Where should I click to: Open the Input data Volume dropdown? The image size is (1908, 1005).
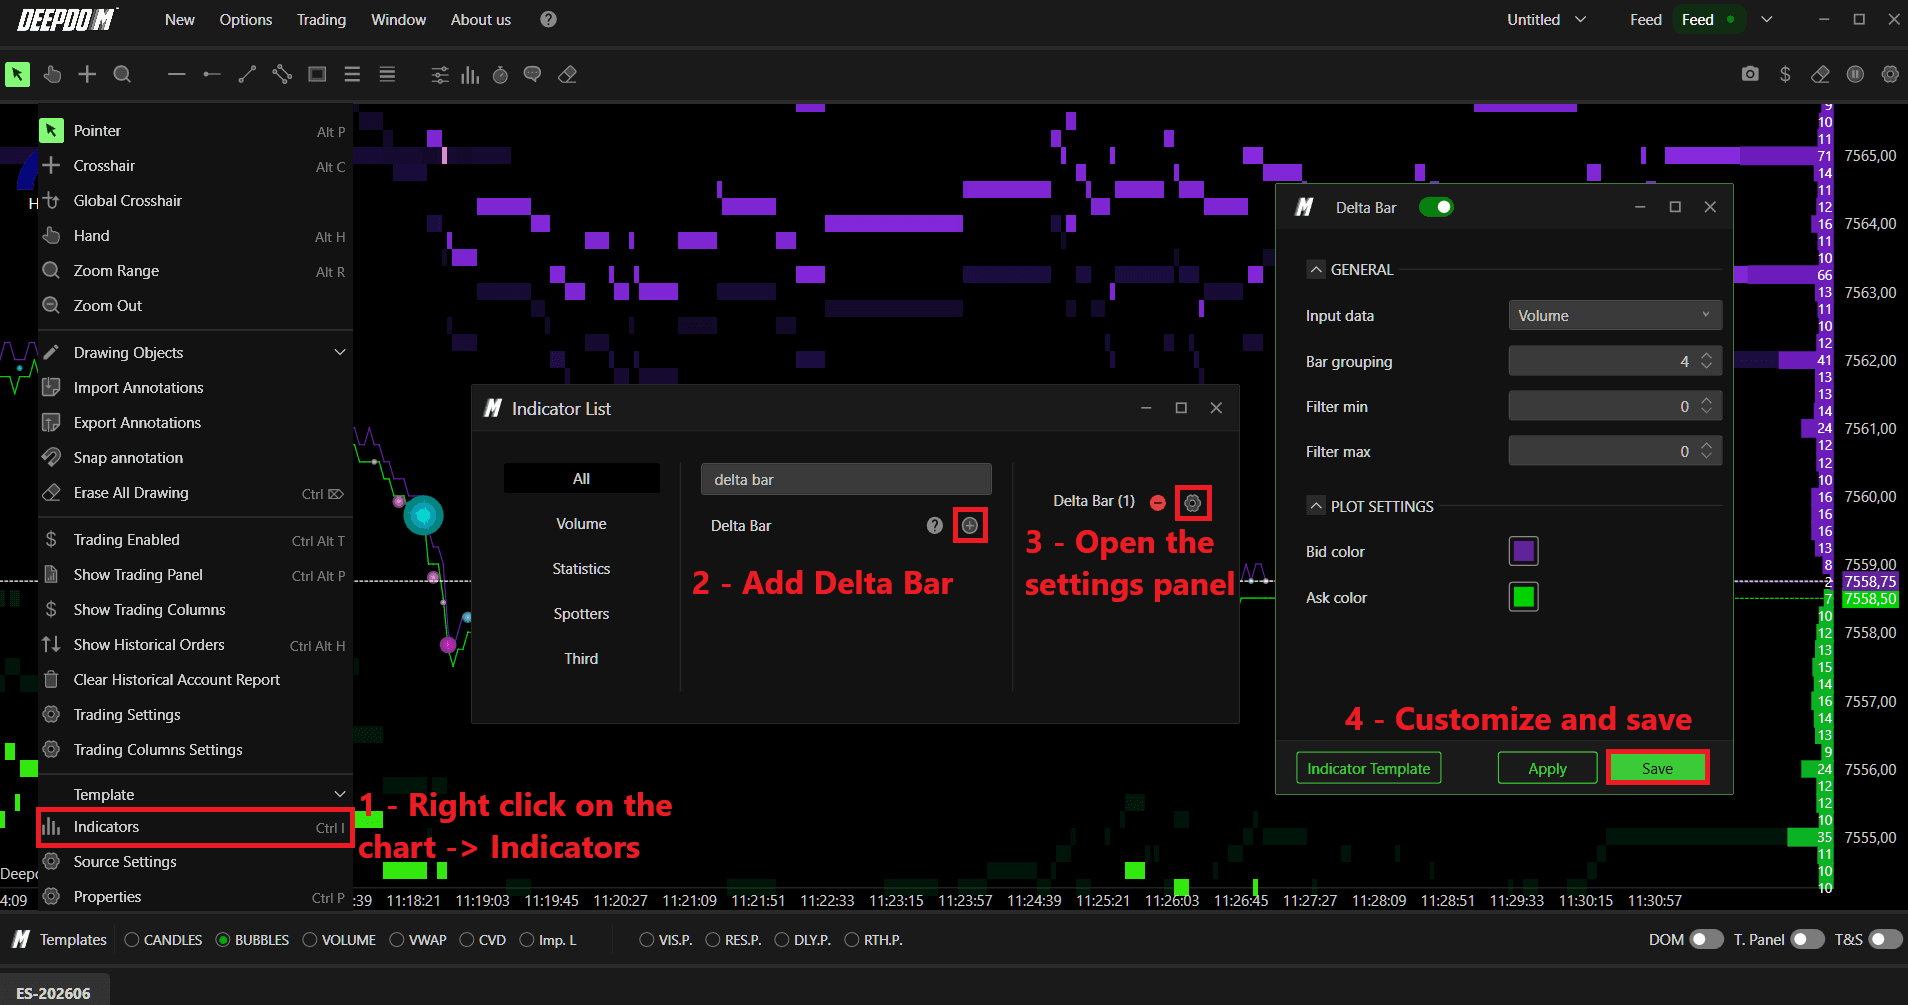click(x=1615, y=315)
